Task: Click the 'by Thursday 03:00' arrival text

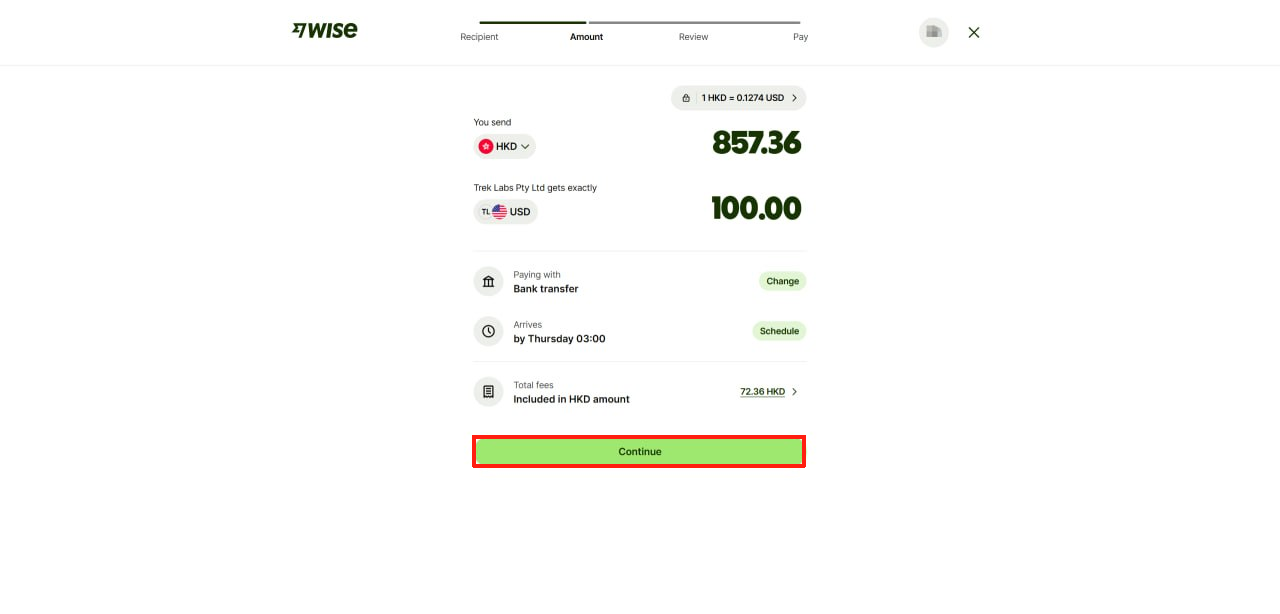Action: point(559,339)
